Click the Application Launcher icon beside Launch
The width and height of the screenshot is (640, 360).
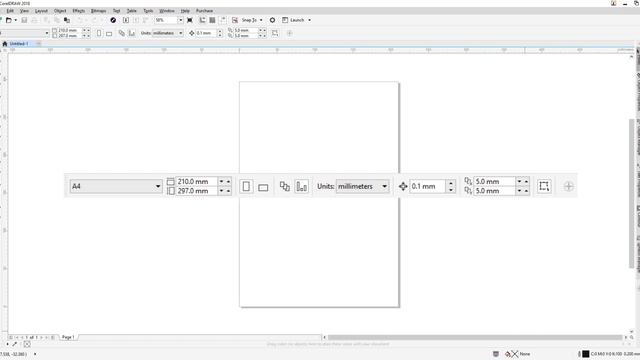285,20
